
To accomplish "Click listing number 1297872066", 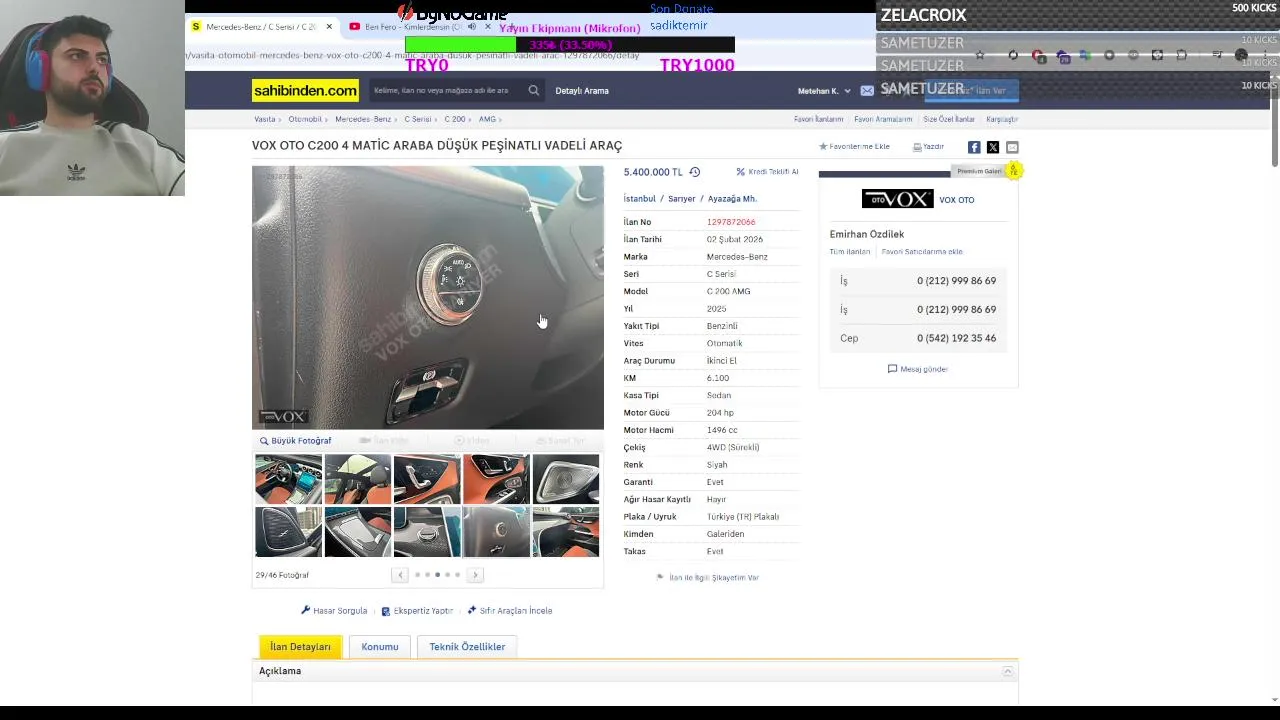I will click(x=731, y=222).
